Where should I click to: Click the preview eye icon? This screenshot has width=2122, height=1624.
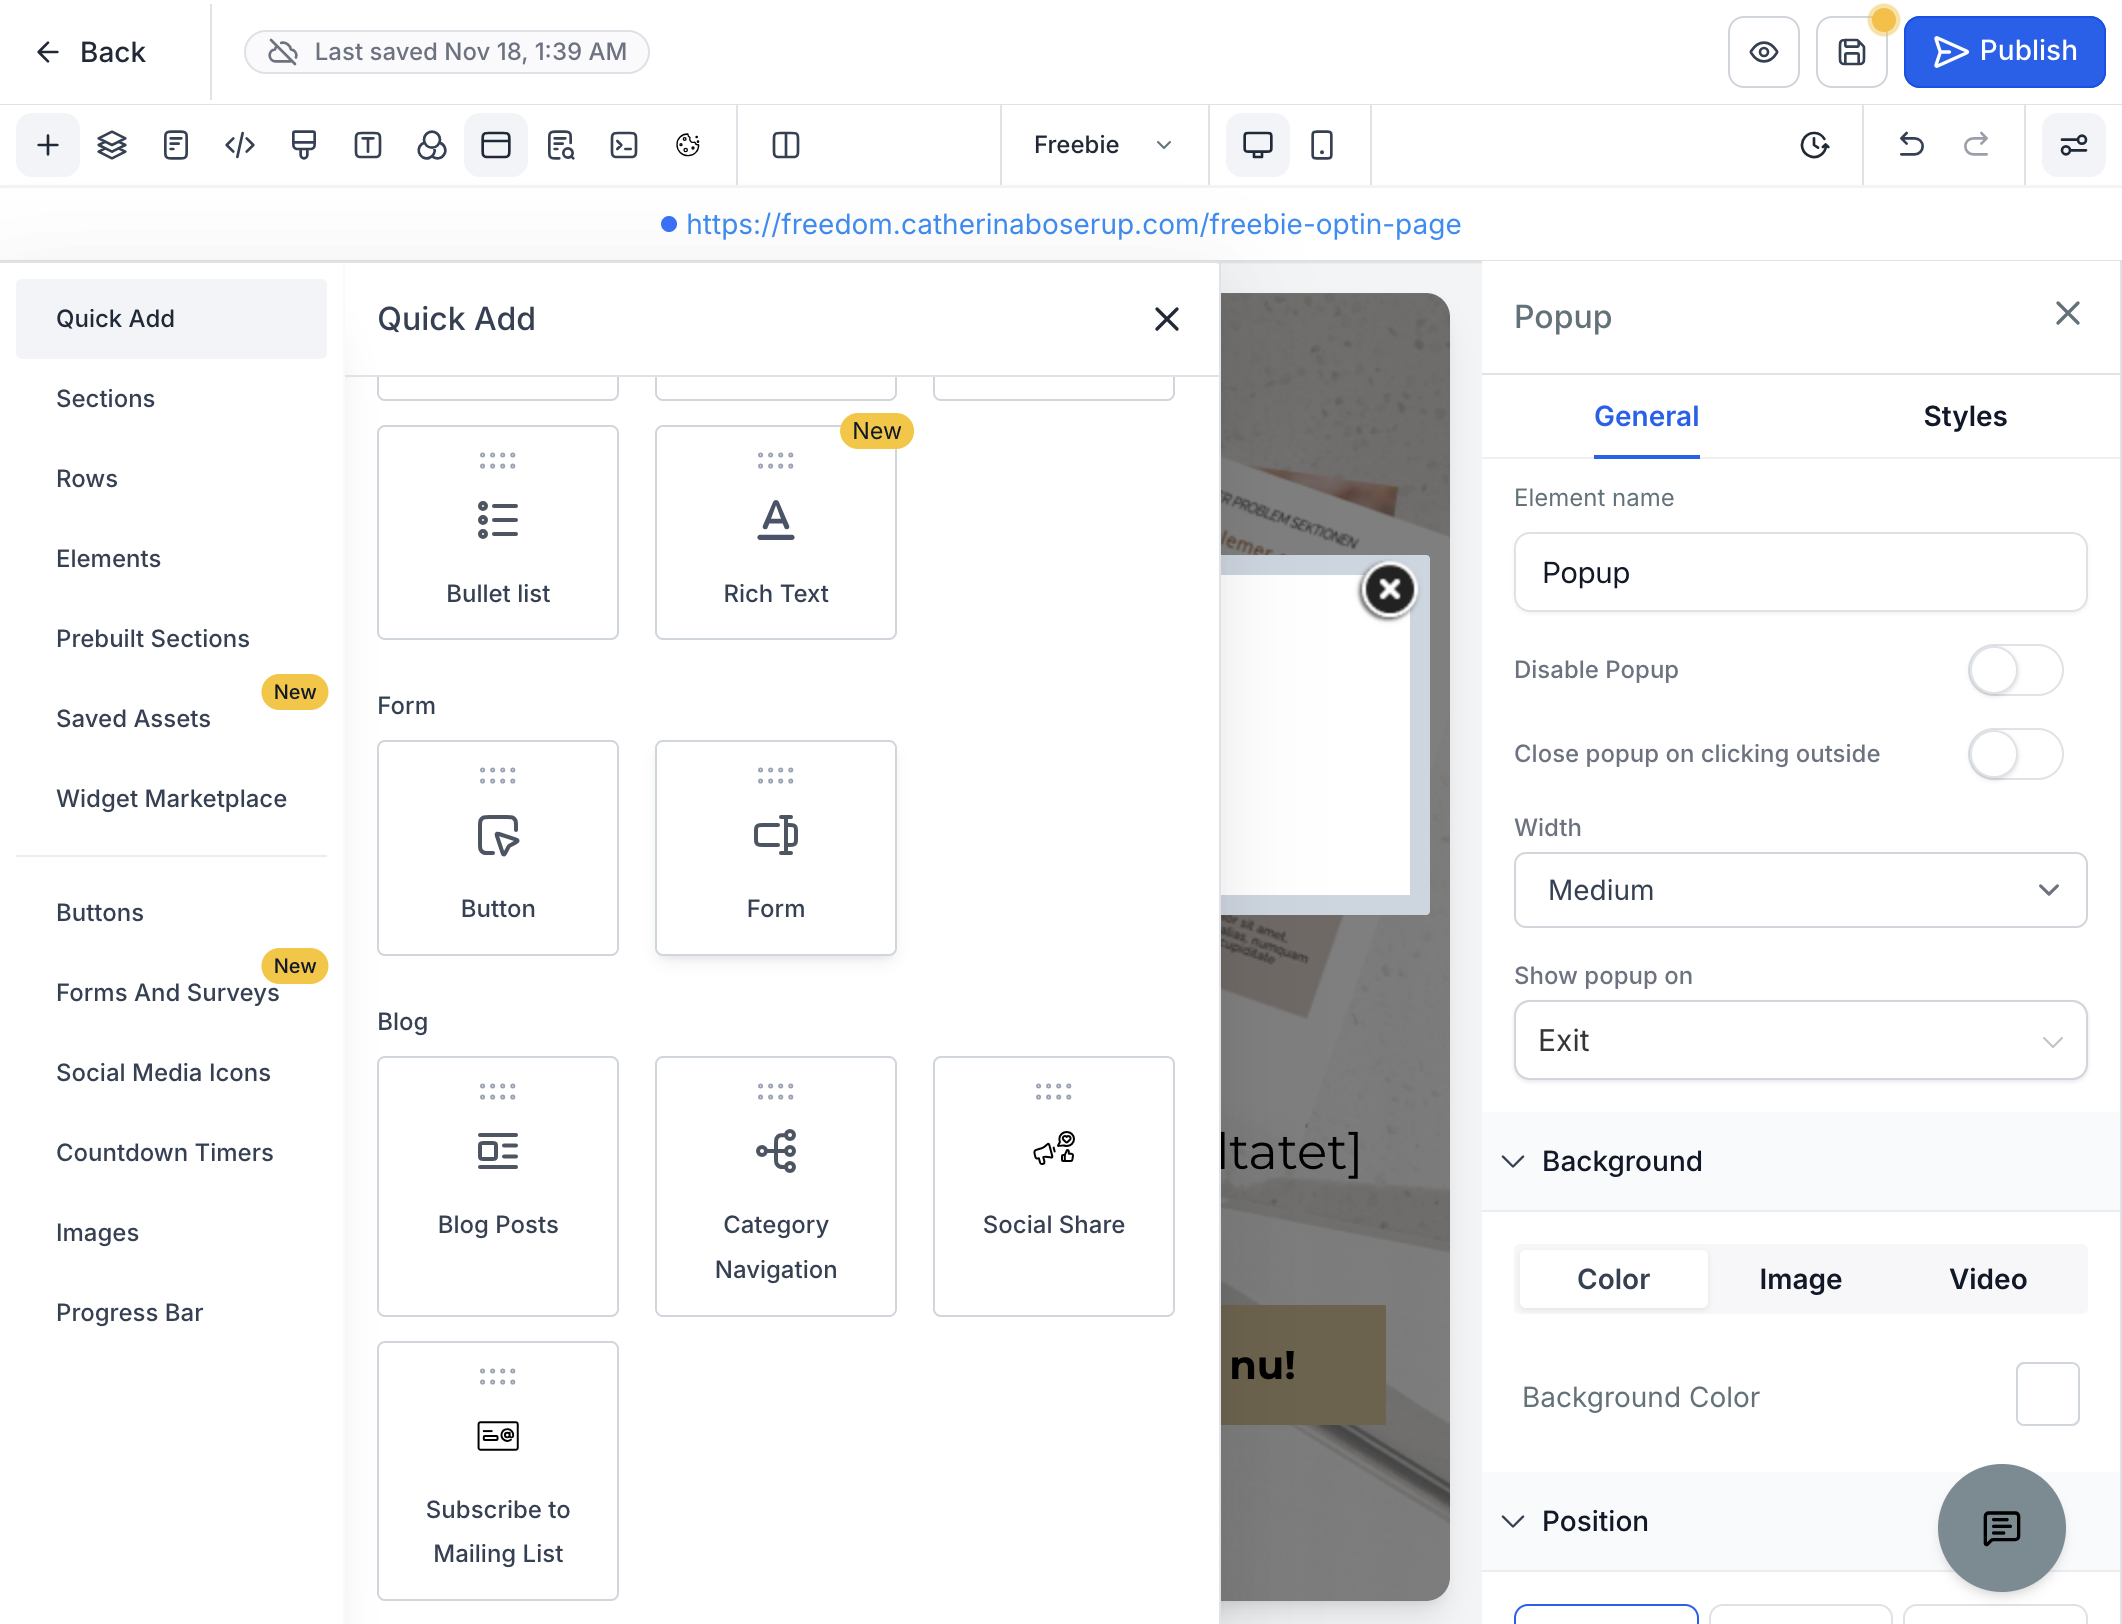[1764, 51]
